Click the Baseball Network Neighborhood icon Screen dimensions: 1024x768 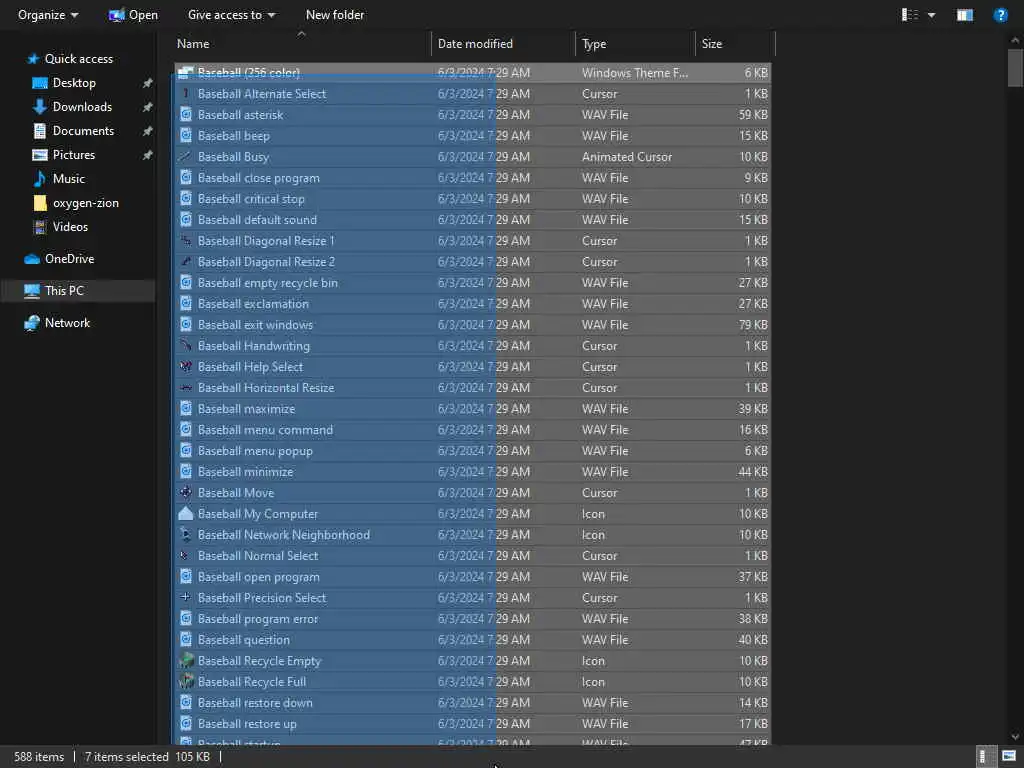(x=185, y=535)
